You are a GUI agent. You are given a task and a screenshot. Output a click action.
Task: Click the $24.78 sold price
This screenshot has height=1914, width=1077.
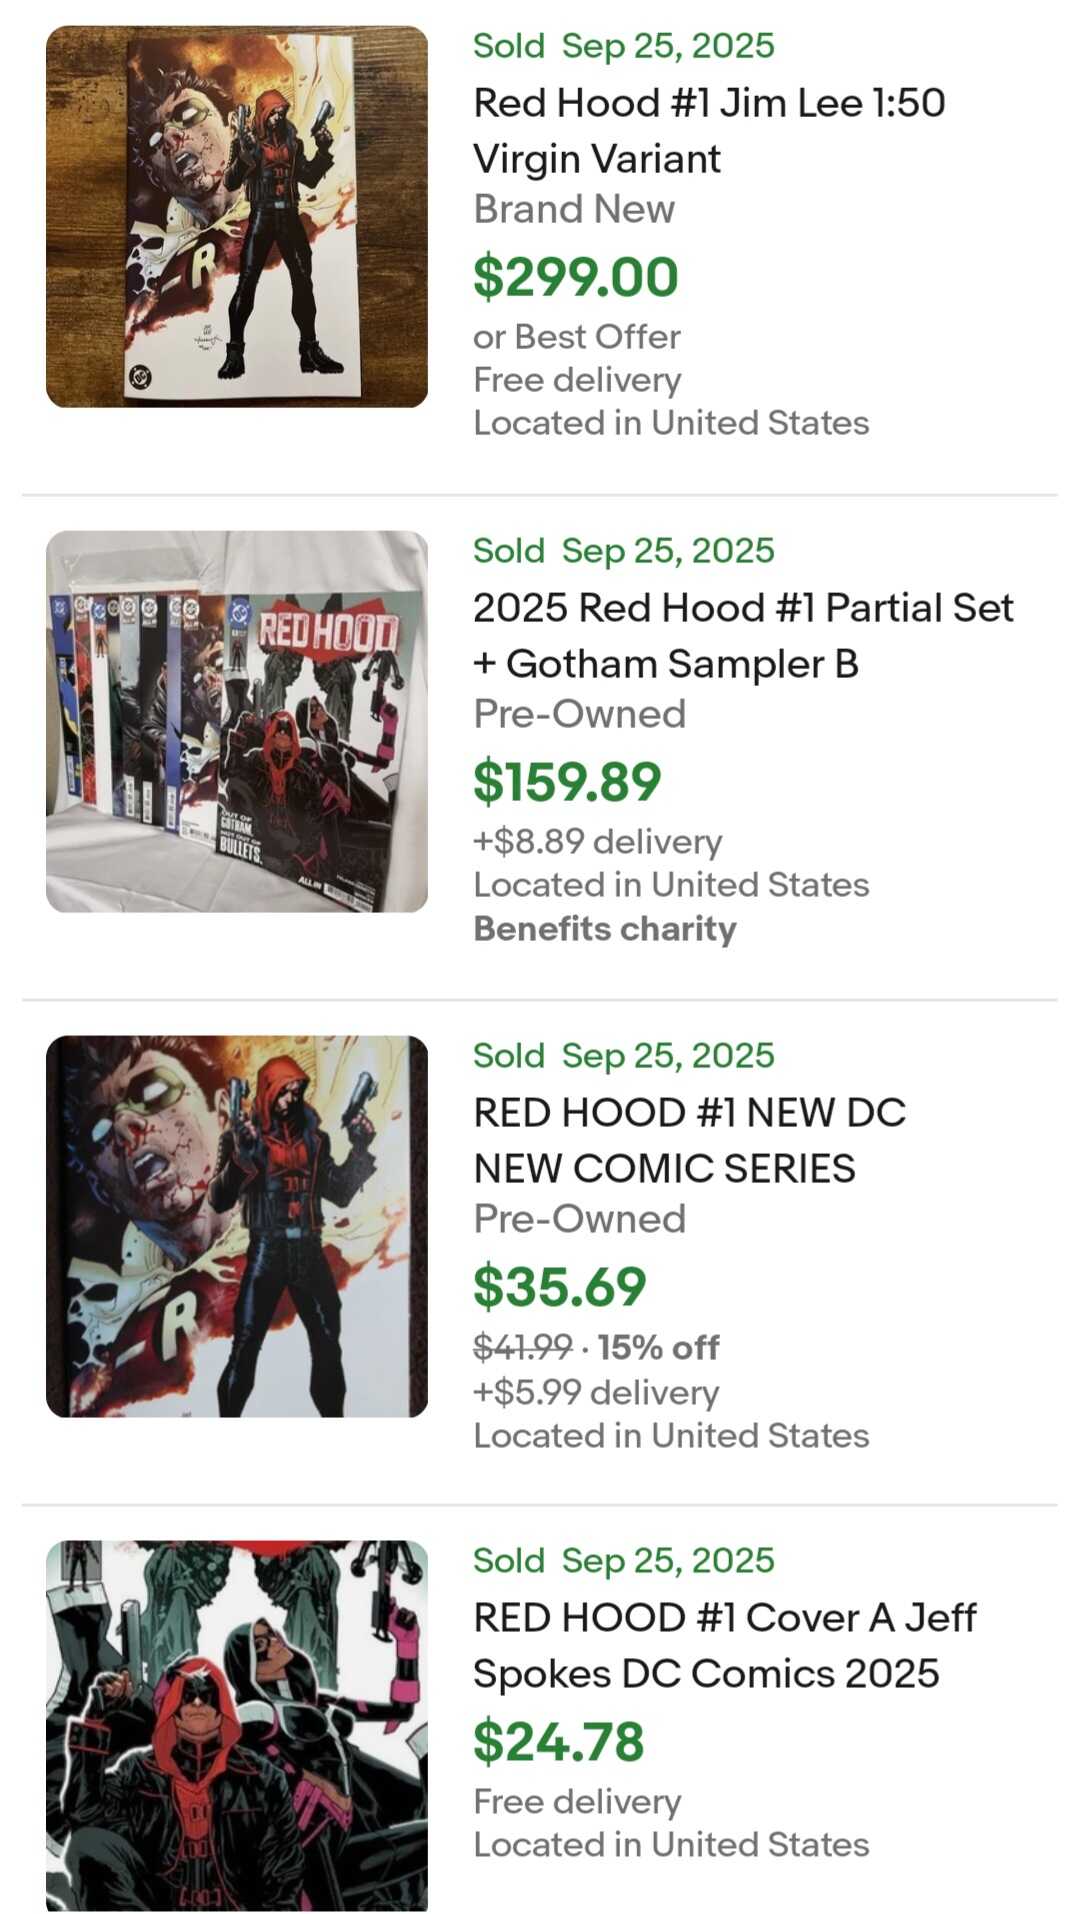coord(558,1742)
